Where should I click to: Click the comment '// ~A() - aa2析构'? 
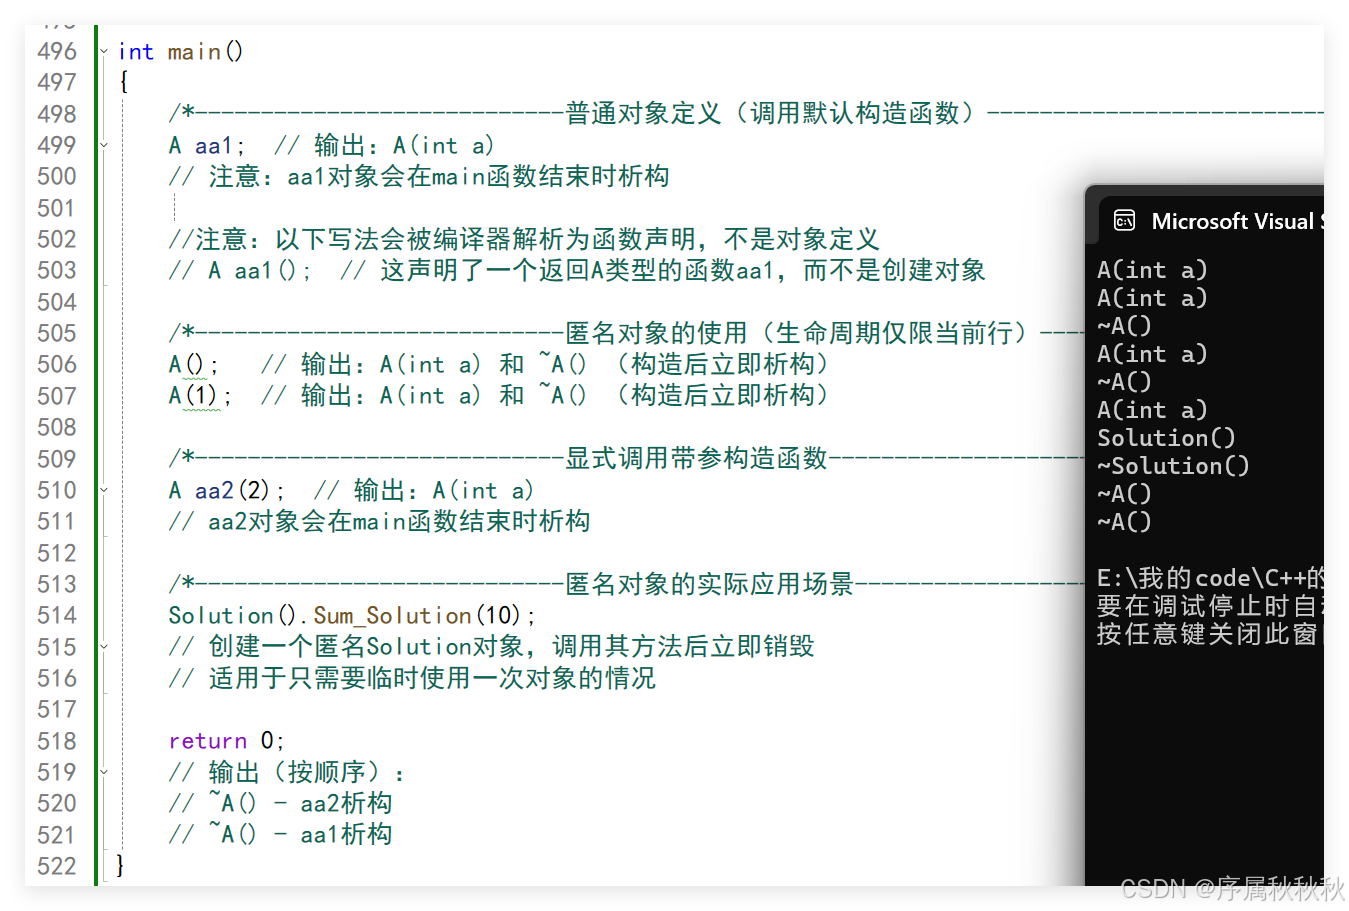tap(280, 803)
